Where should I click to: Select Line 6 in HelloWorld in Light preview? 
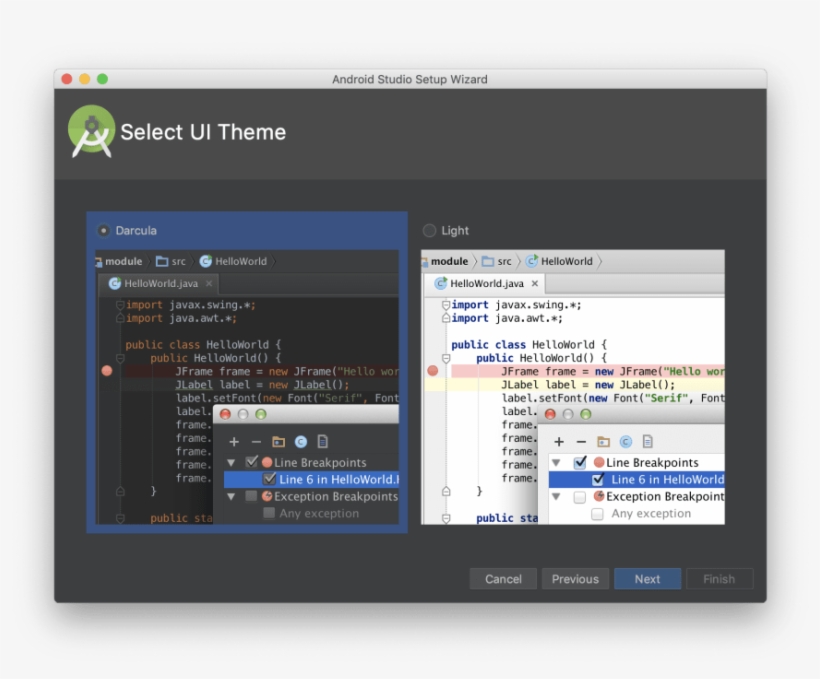[666, 480]
